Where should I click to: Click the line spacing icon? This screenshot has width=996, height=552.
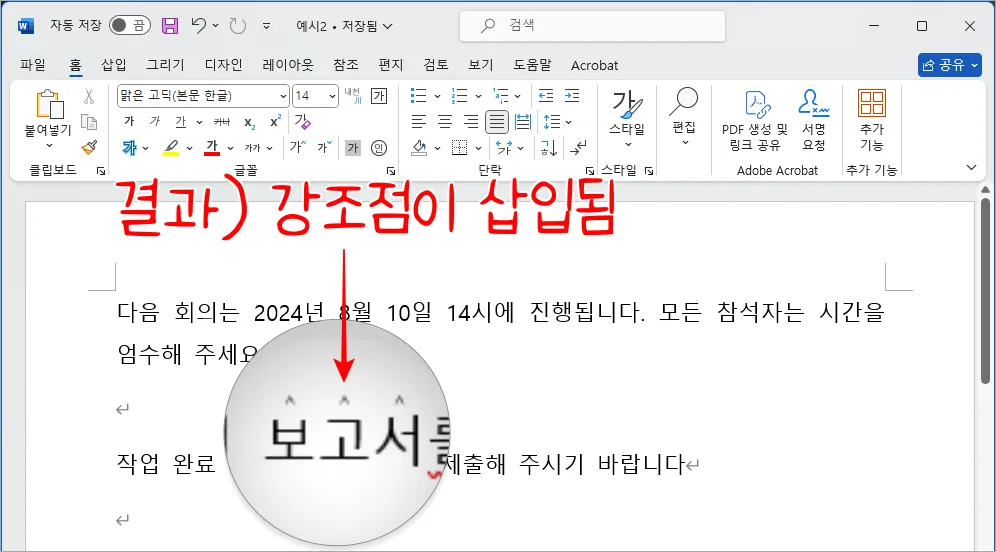[552, 121]
